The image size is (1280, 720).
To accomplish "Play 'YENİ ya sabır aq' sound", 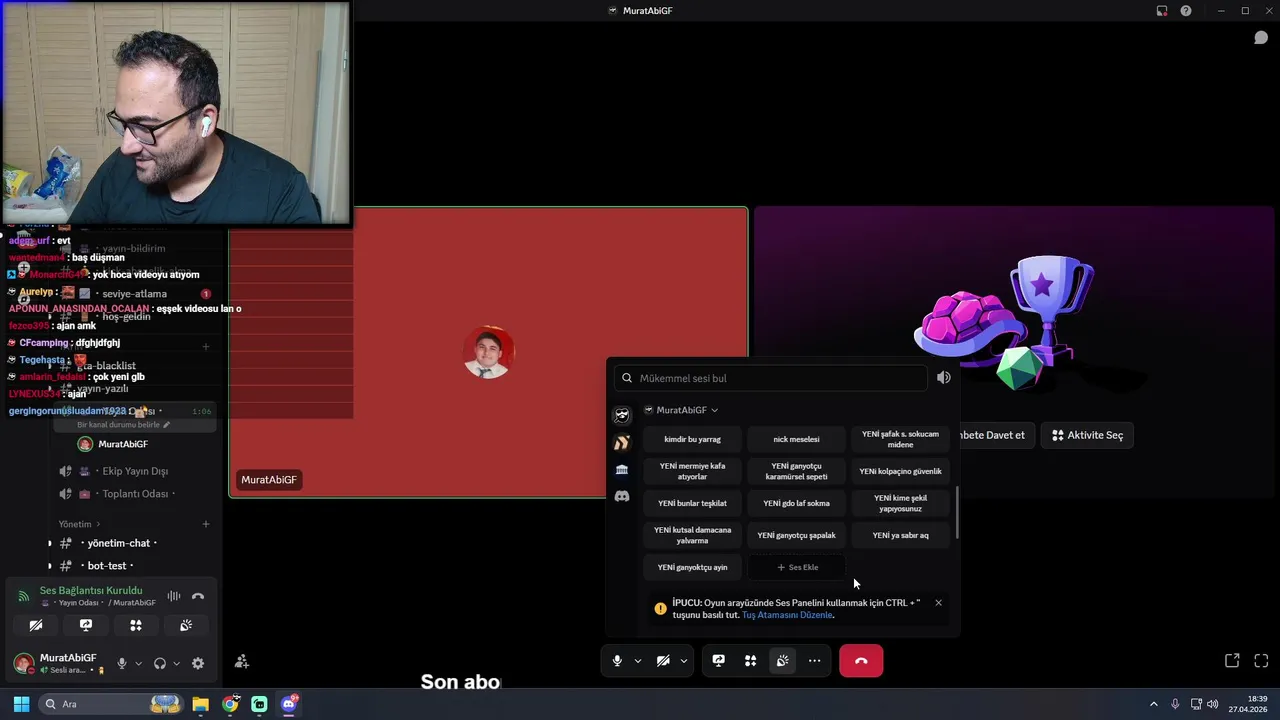I will click(900, 535).
